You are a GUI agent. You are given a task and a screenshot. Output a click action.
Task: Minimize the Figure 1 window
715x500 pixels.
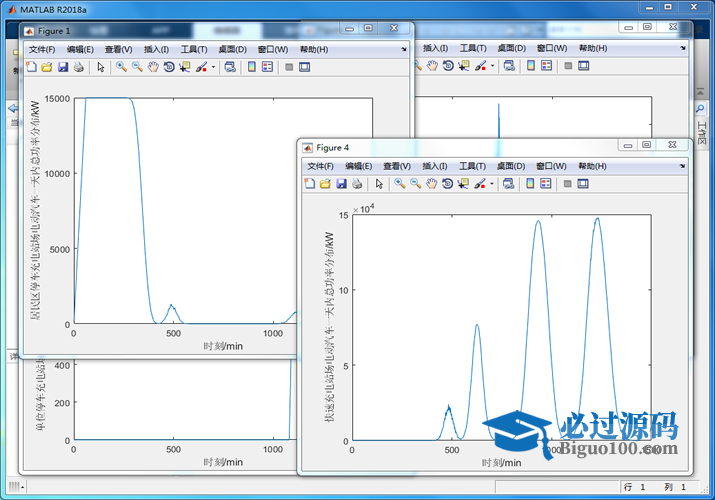click(x=350, y=29)
